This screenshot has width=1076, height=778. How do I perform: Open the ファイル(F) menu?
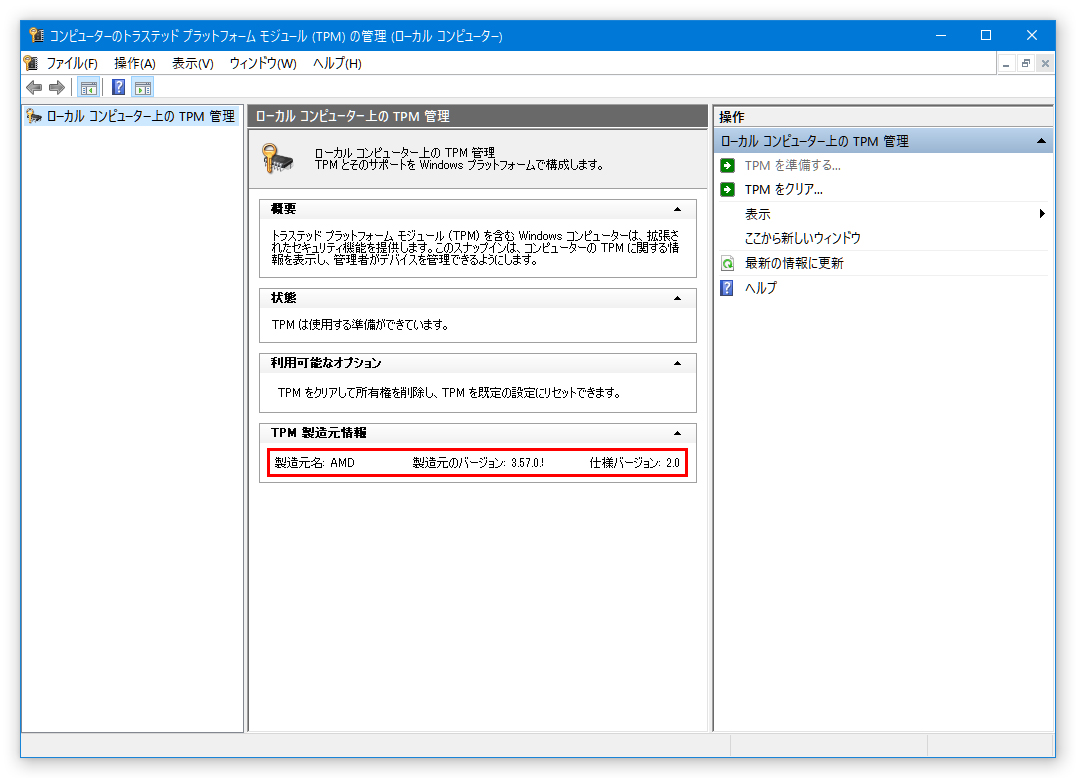click(x=71, y=63)
